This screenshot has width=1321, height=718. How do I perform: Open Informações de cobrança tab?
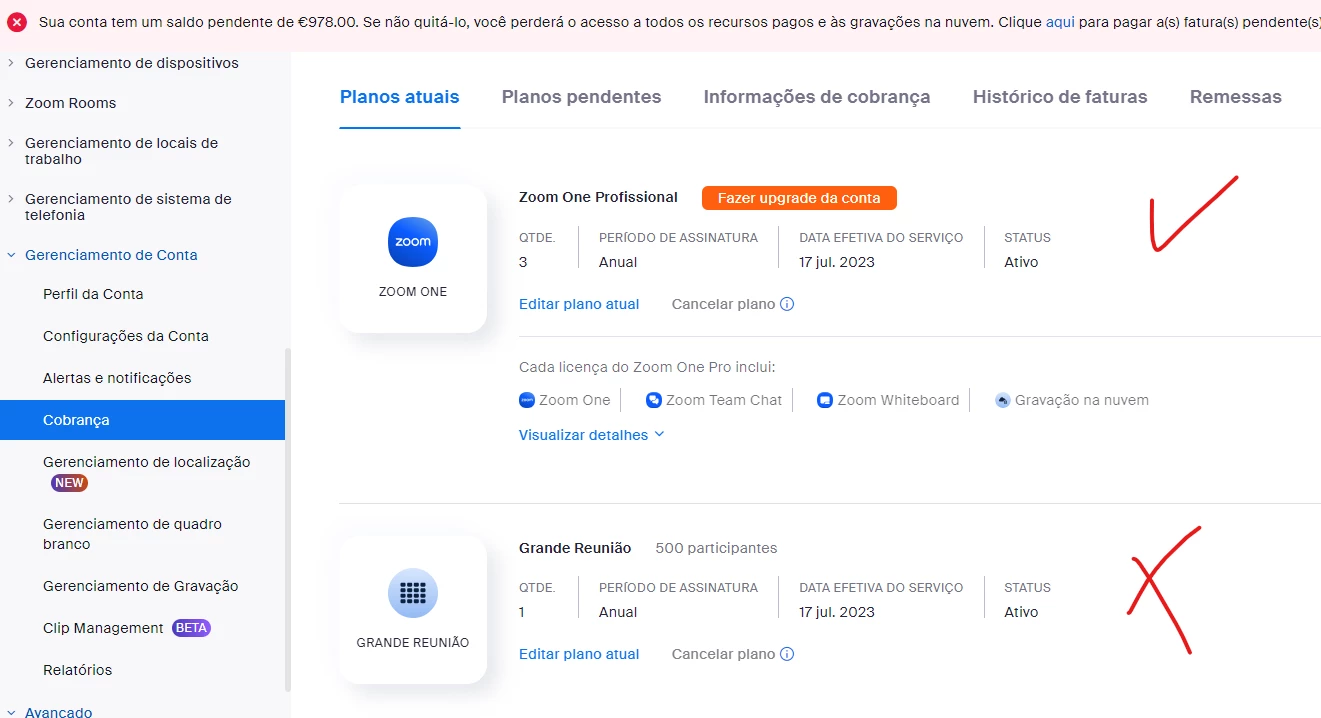coord(817,97)
